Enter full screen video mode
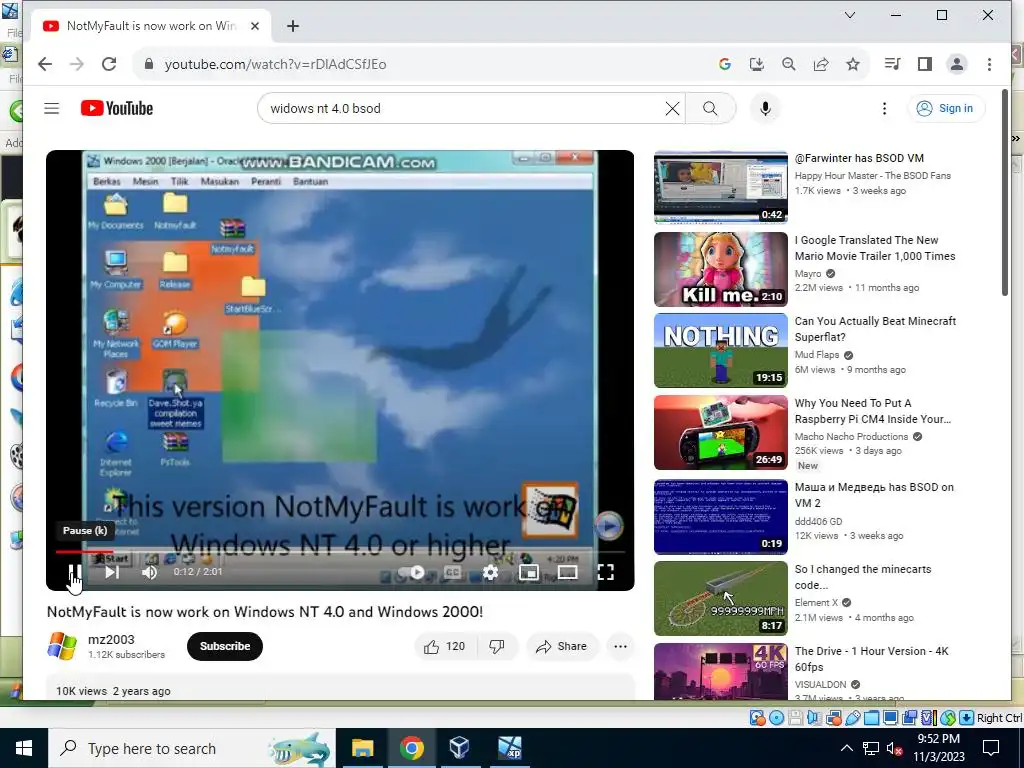Image resolution: width=1024 pixels, height=768 pixels. pyautogui.click(x=605, y=573)
